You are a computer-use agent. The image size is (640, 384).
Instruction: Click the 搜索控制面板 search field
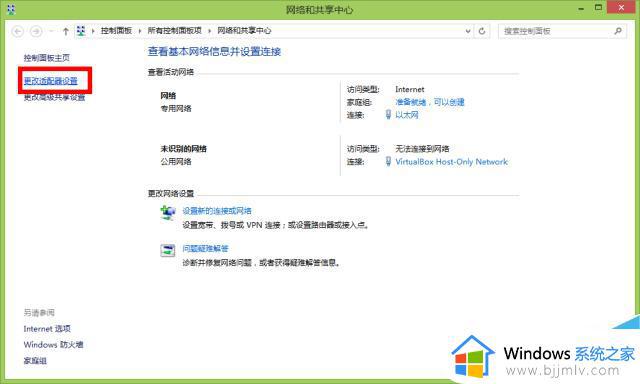562,31
